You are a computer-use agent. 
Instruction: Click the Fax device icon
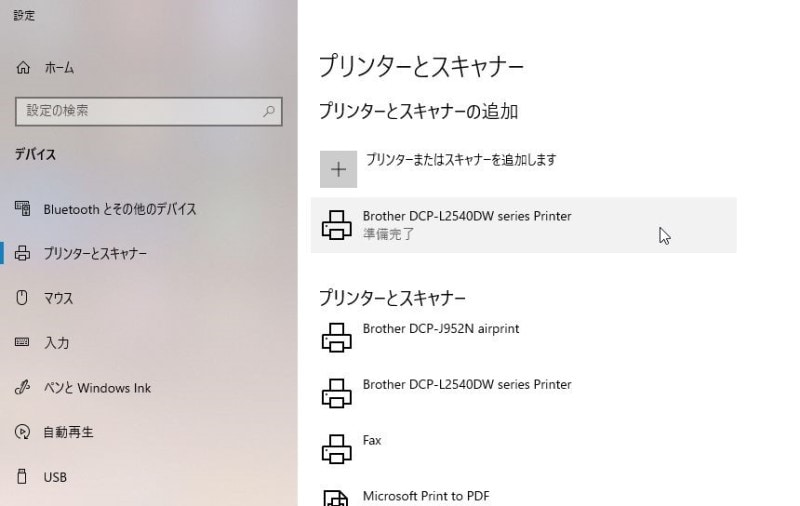point(337,449)
